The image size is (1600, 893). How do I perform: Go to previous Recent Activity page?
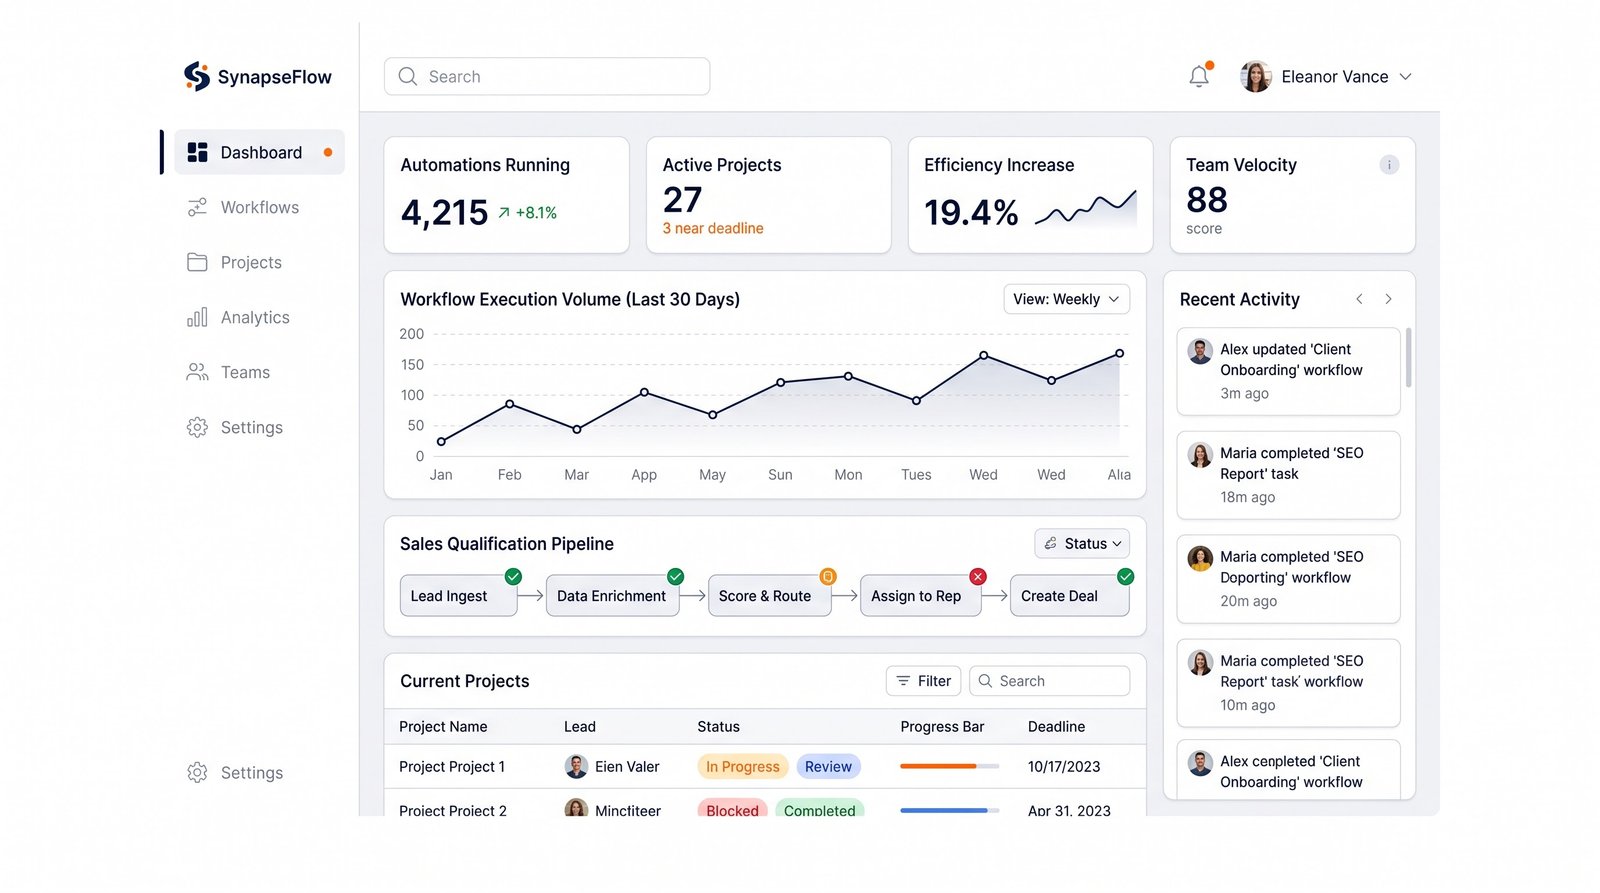1359,299
